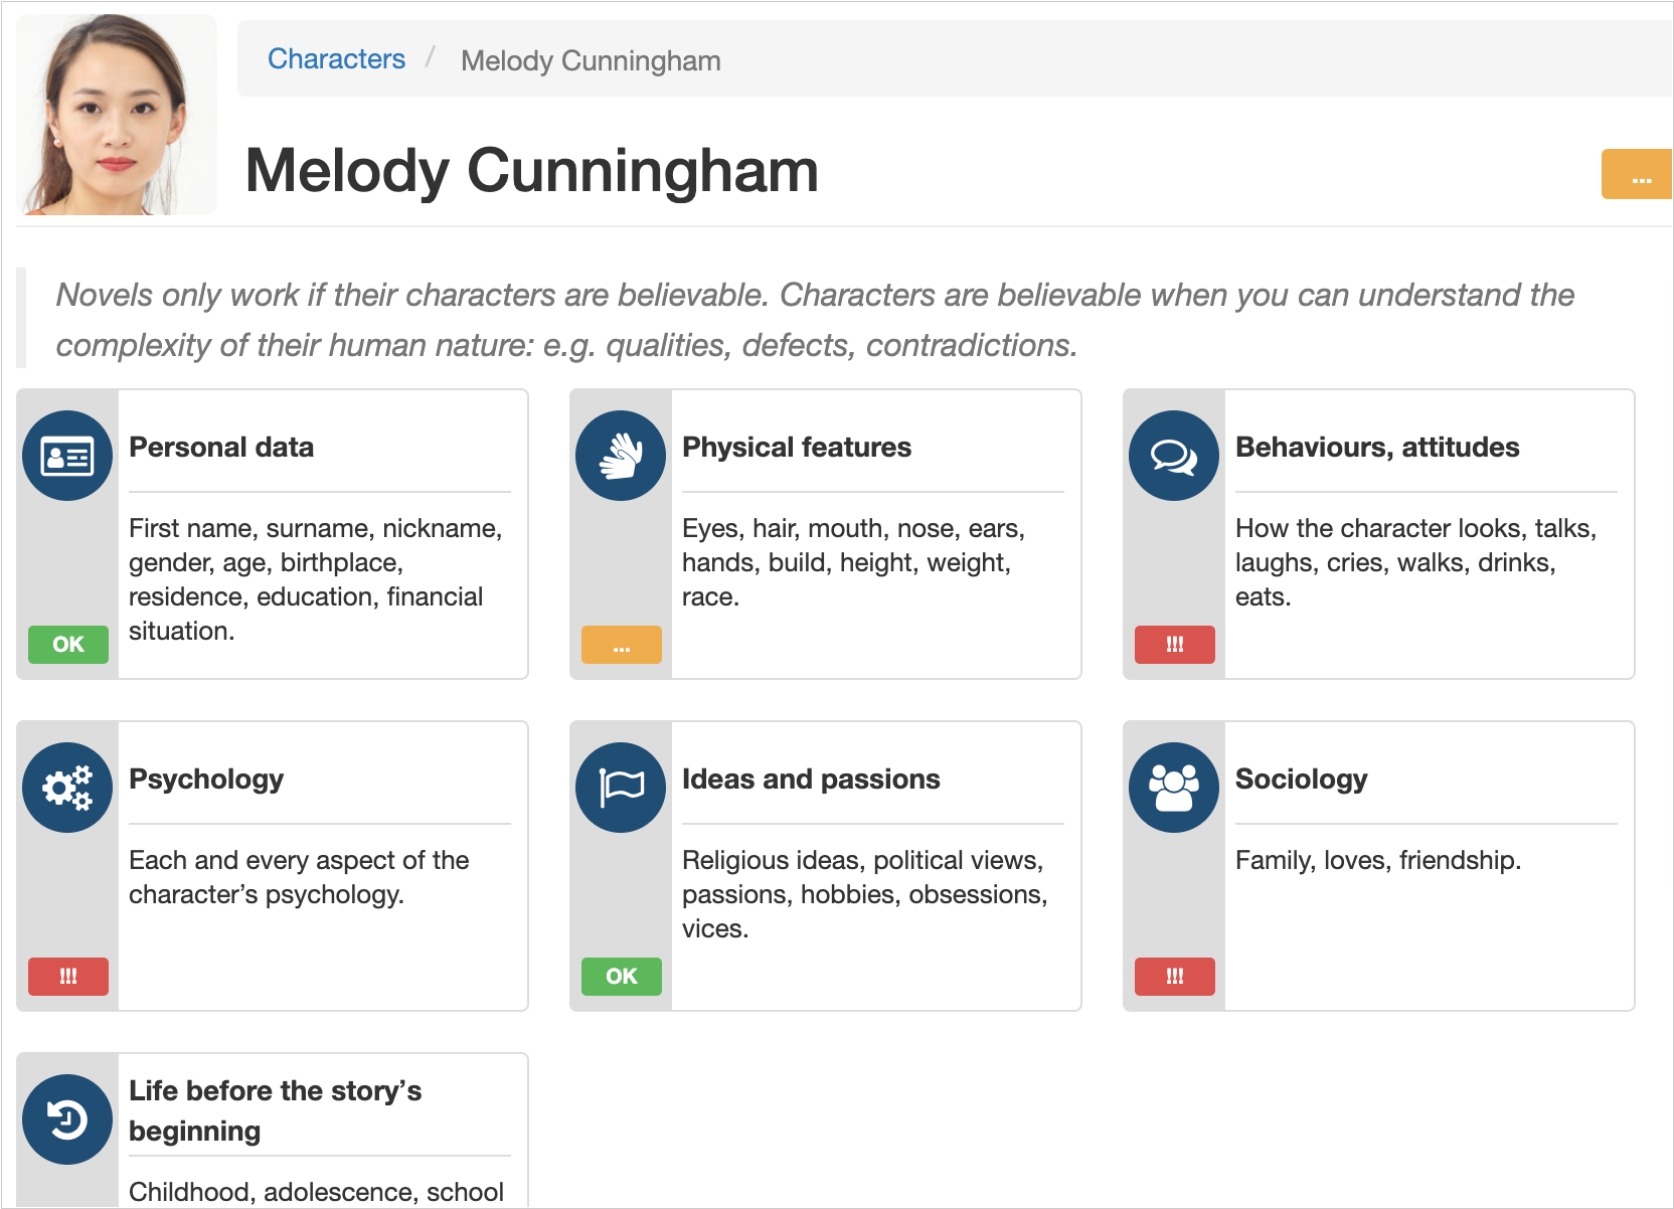1674x1209 pixels.
Task: Click Melody Cunningham's portrait photo
Action: point(117,114)
